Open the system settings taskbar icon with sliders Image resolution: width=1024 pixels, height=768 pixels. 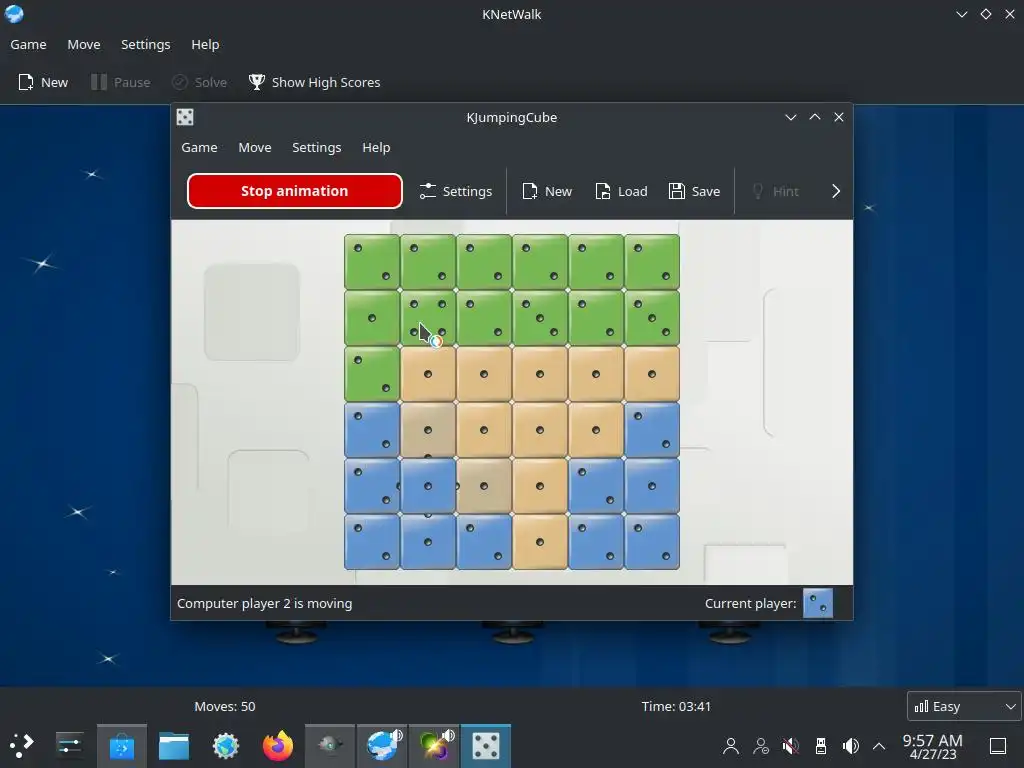pyautogui.click(x=69, y=745)
